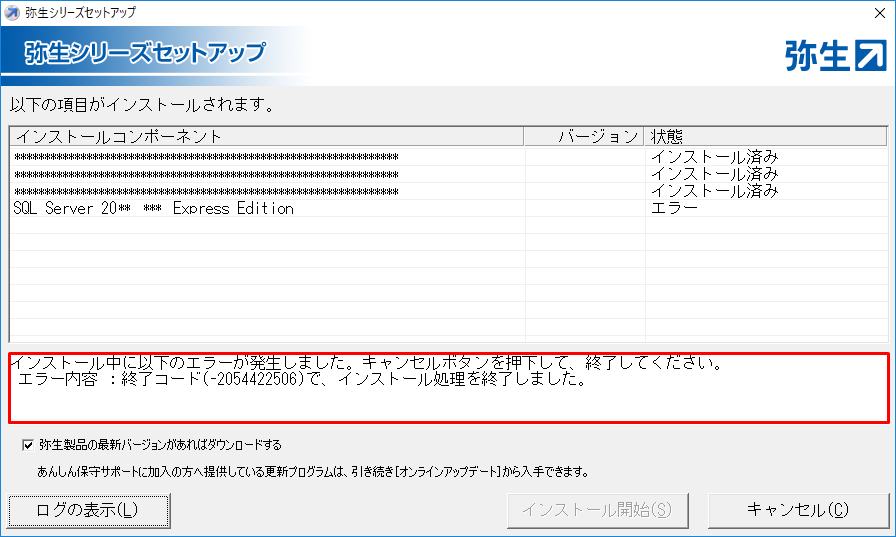This screenshot has width=896, height=537.
Task: Click the Yayoi app icon in title bar
Action: click(11, 12)
